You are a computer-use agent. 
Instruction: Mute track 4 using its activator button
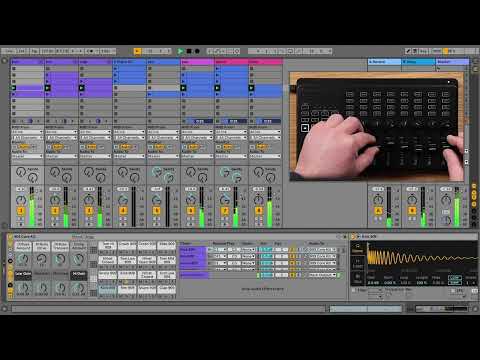click(x=123, y=211)
